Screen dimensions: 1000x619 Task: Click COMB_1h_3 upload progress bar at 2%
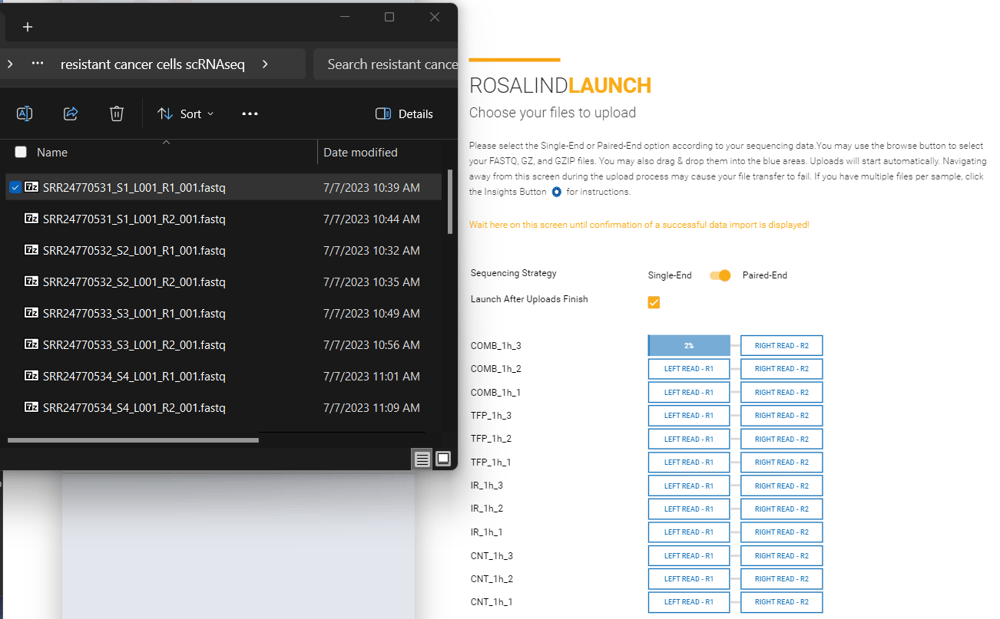click(689, 346)
